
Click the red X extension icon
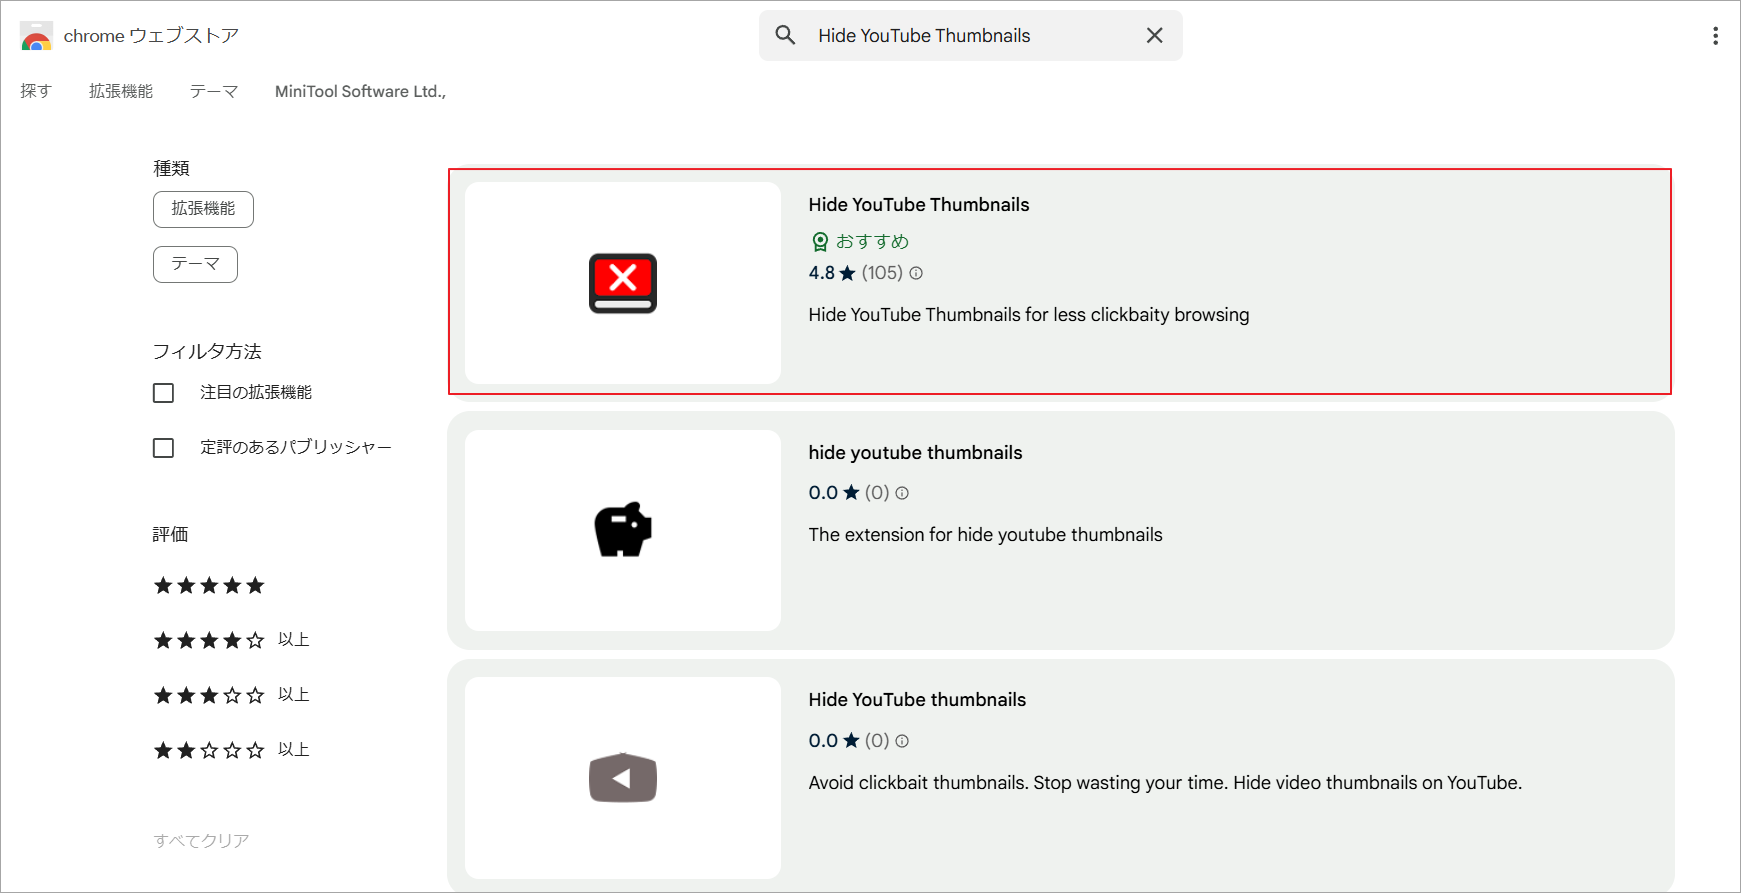(623, 283)
